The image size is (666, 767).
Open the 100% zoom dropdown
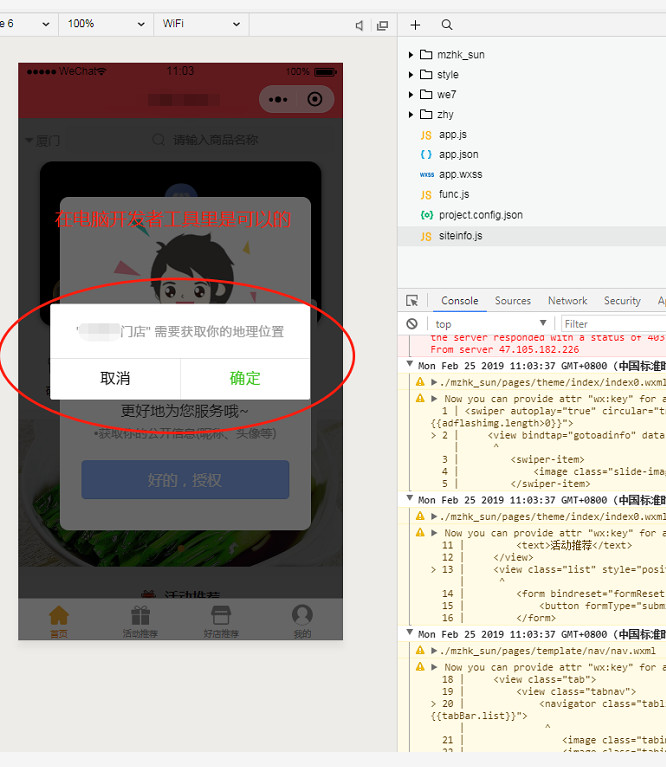[106, 24]
